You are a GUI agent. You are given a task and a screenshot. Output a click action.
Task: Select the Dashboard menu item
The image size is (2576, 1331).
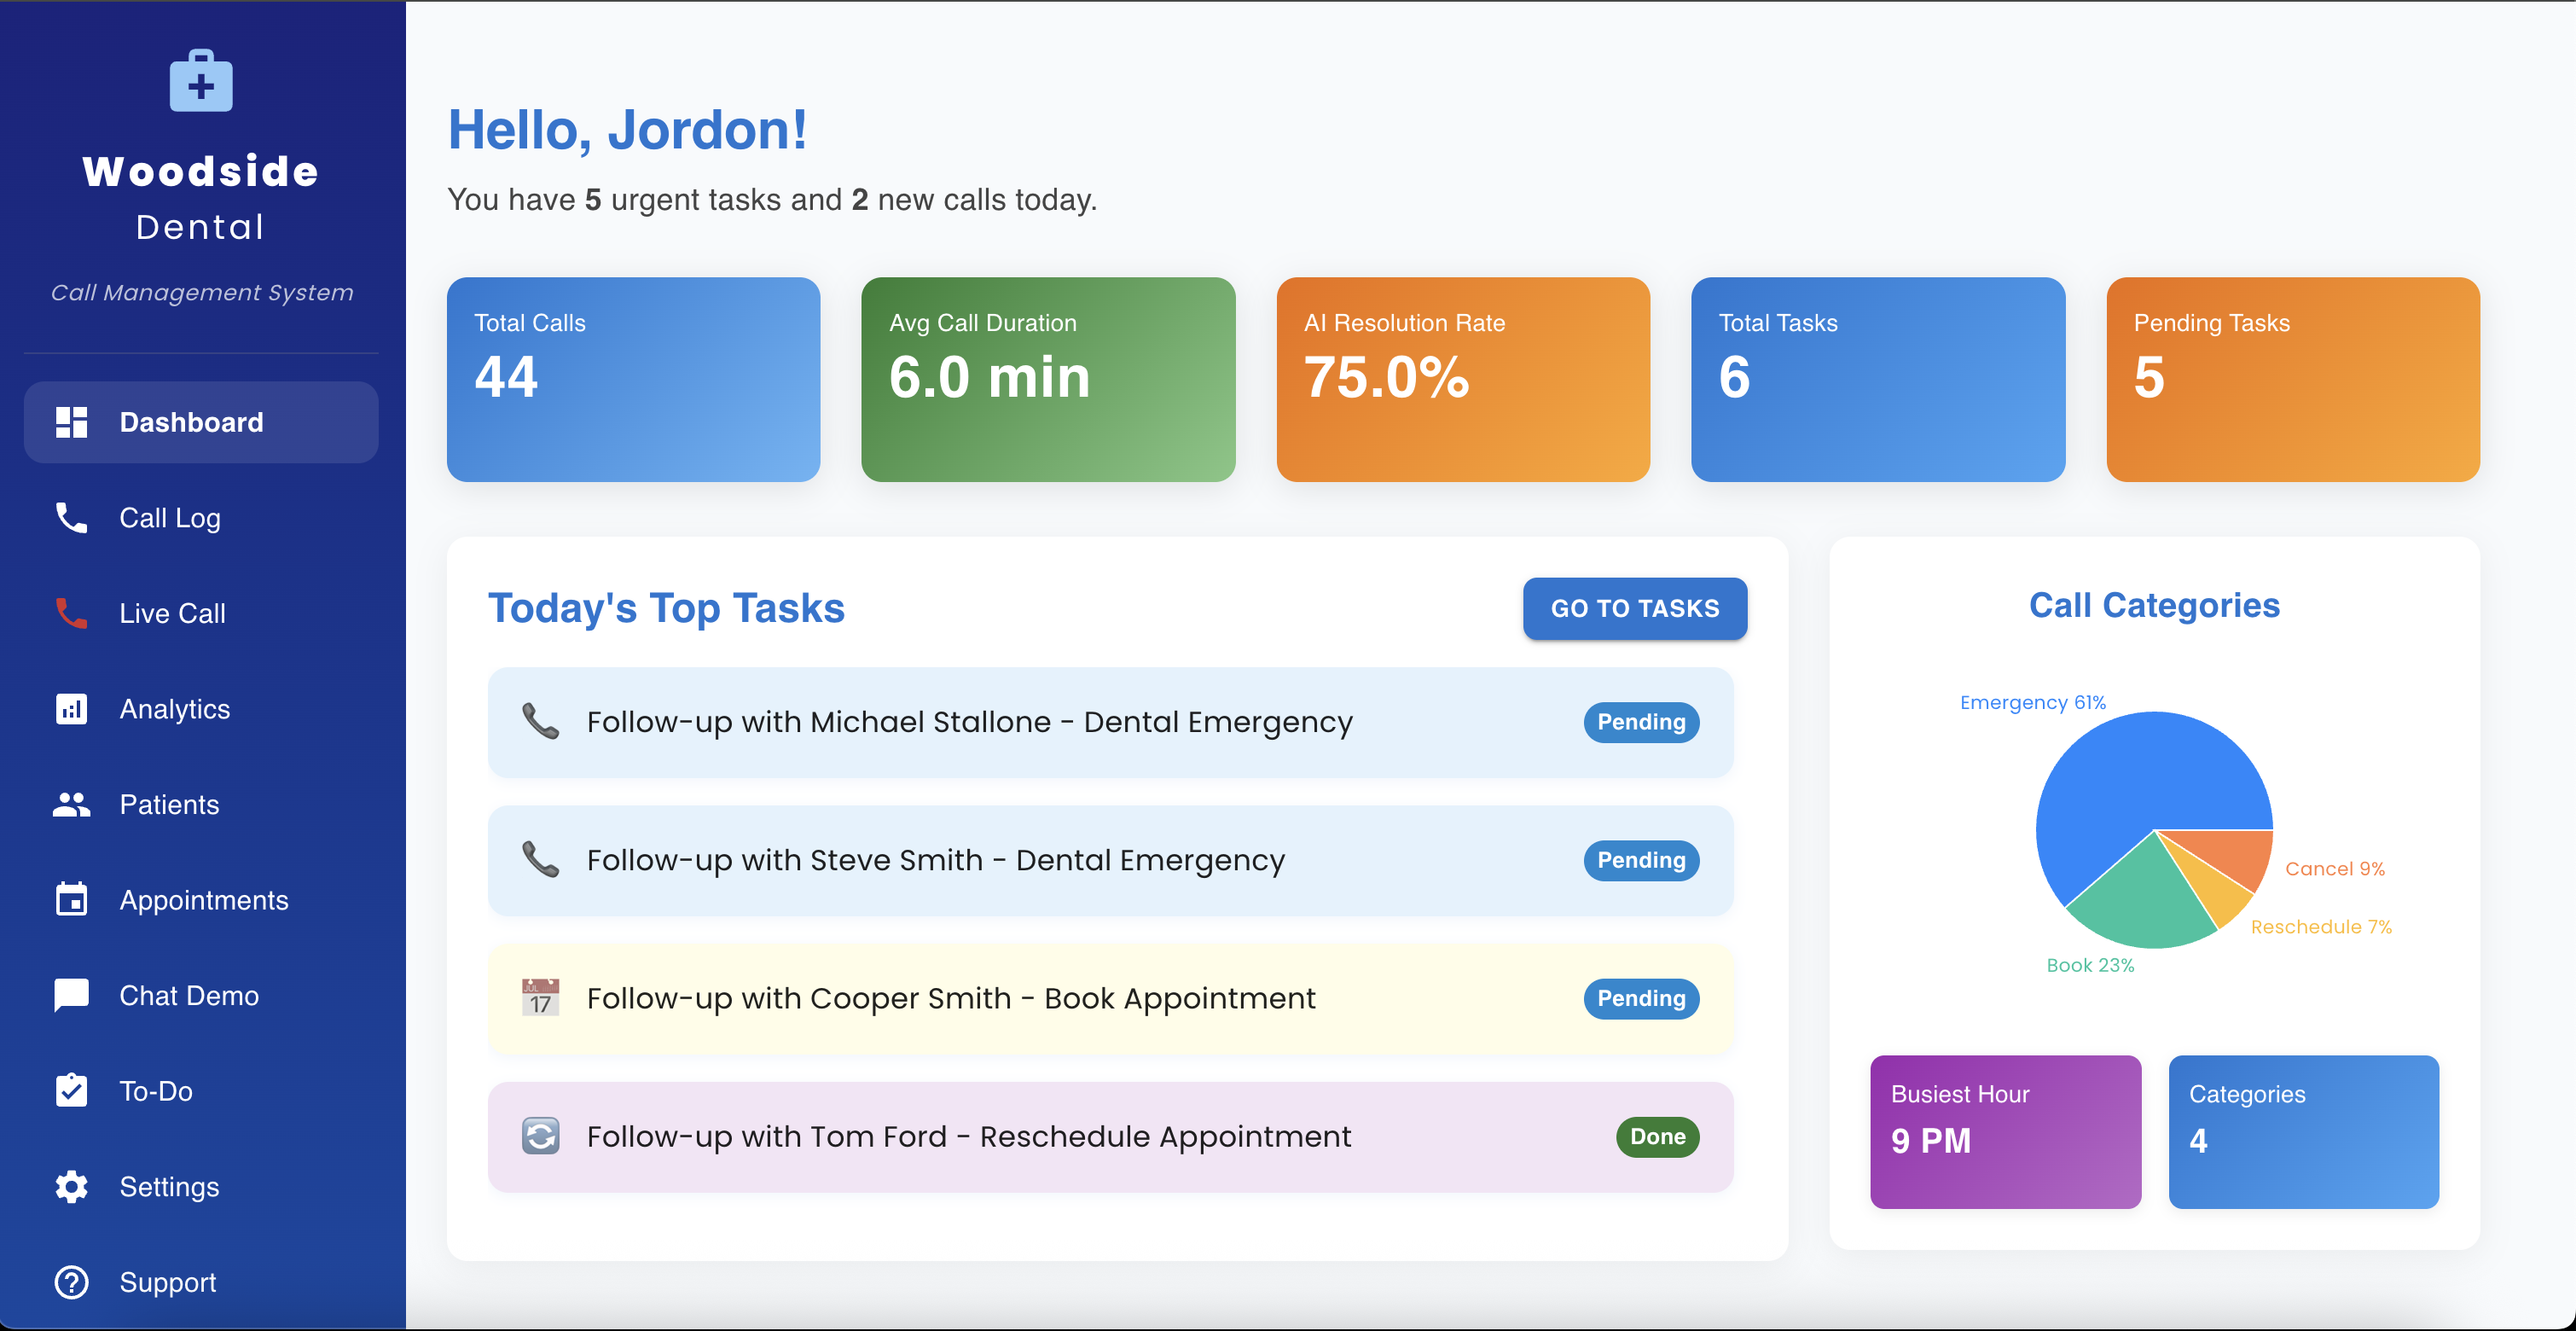tap(201, 422)
